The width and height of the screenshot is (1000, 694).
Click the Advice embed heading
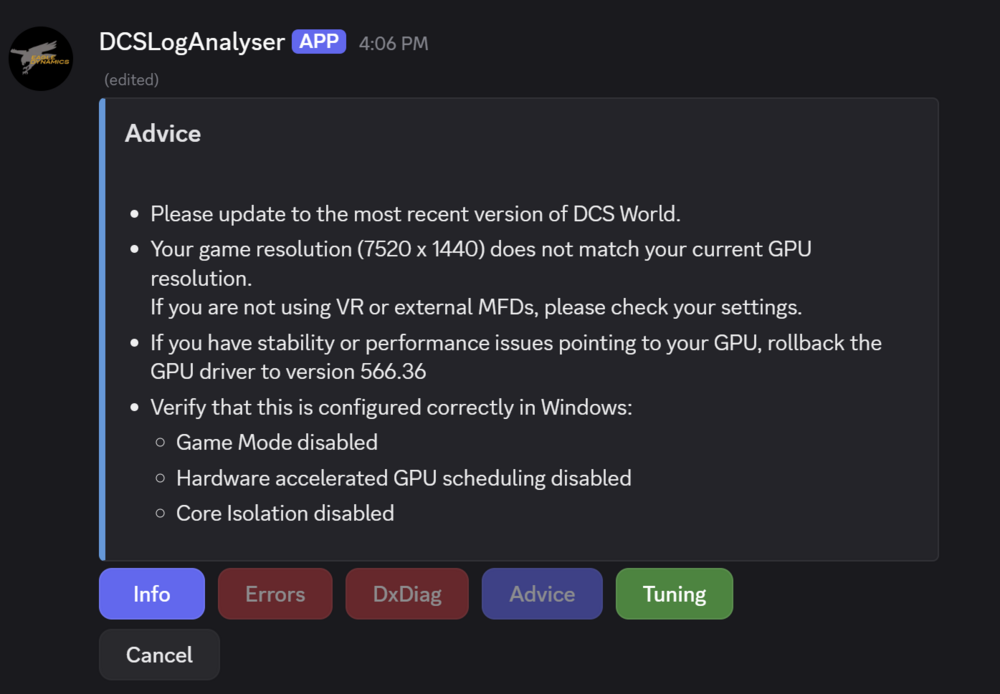[162, 134]
